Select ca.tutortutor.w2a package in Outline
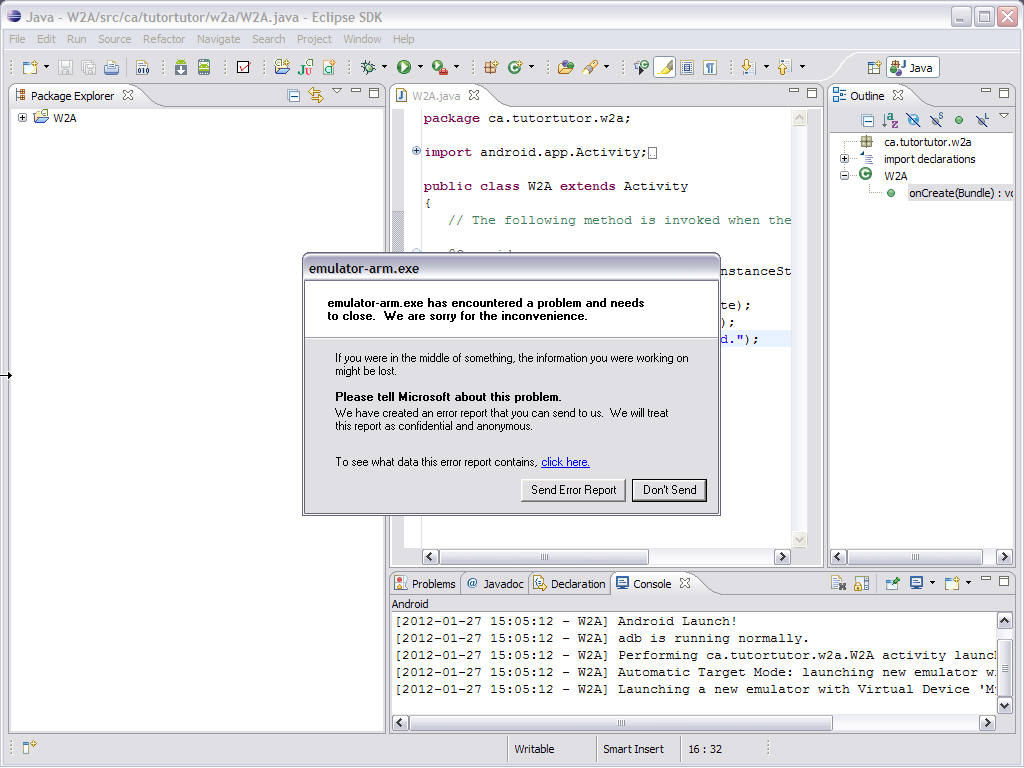1024x768 pixels. 927,142
